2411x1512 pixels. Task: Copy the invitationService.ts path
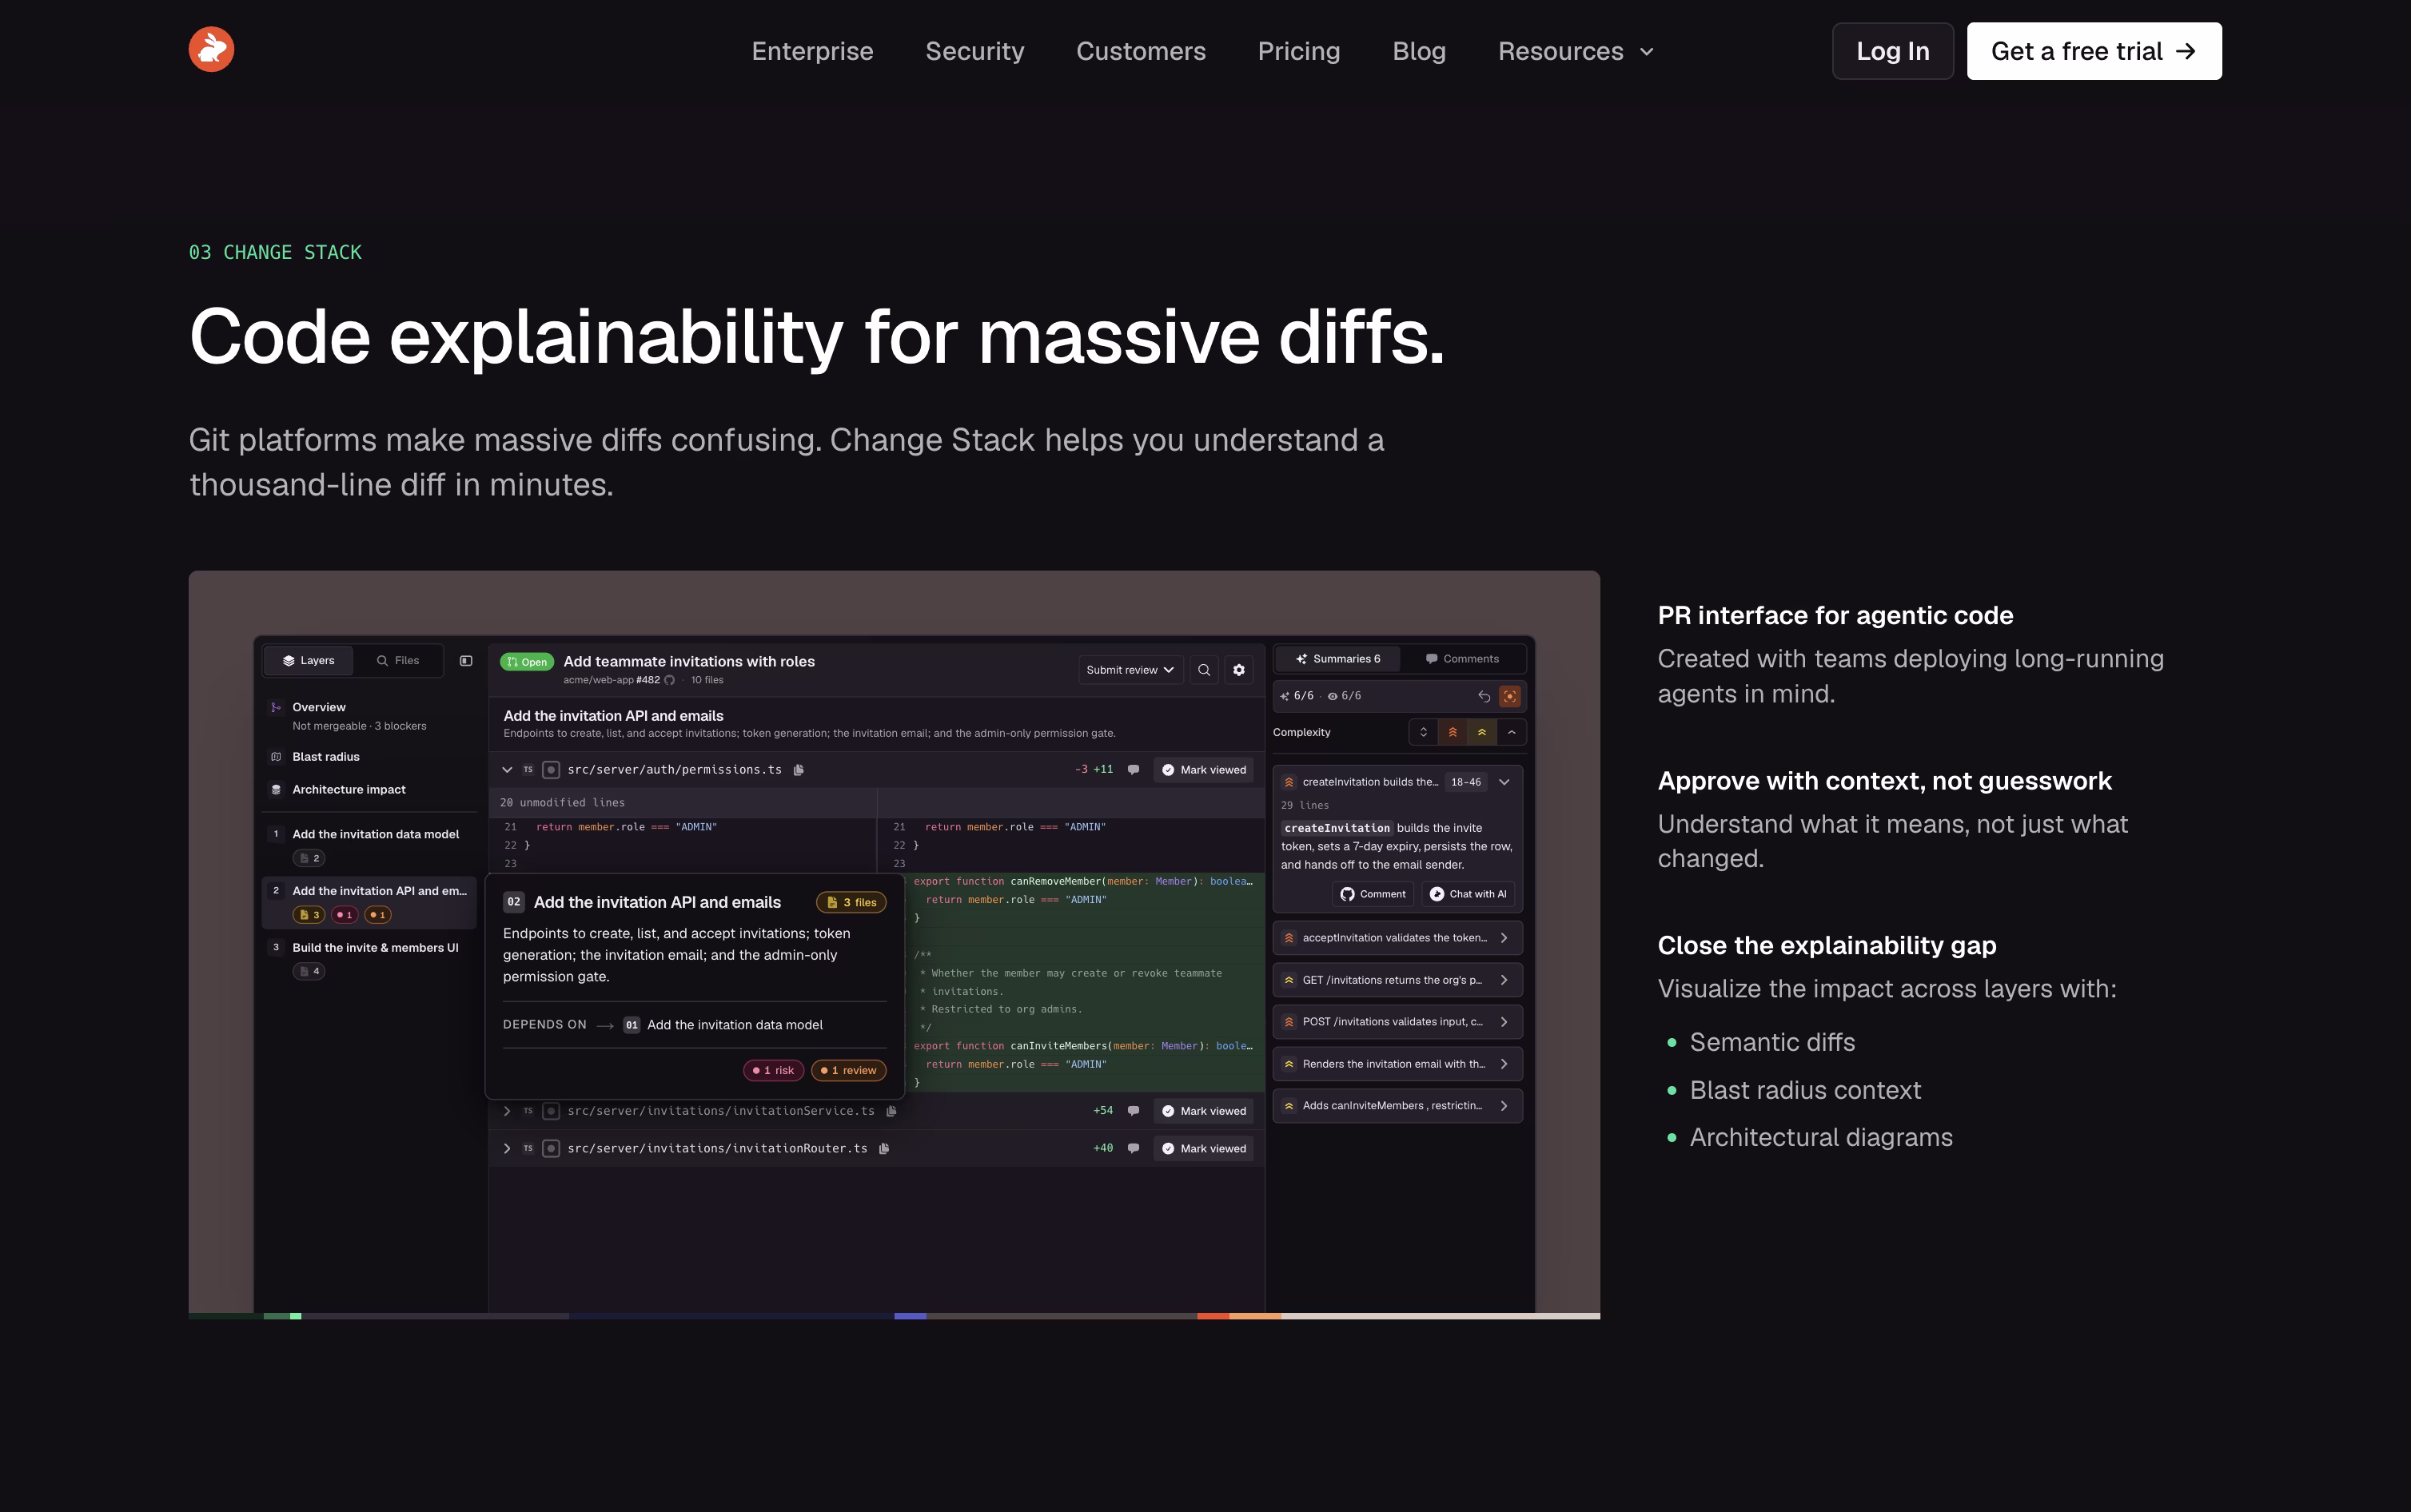(891, 1111)
